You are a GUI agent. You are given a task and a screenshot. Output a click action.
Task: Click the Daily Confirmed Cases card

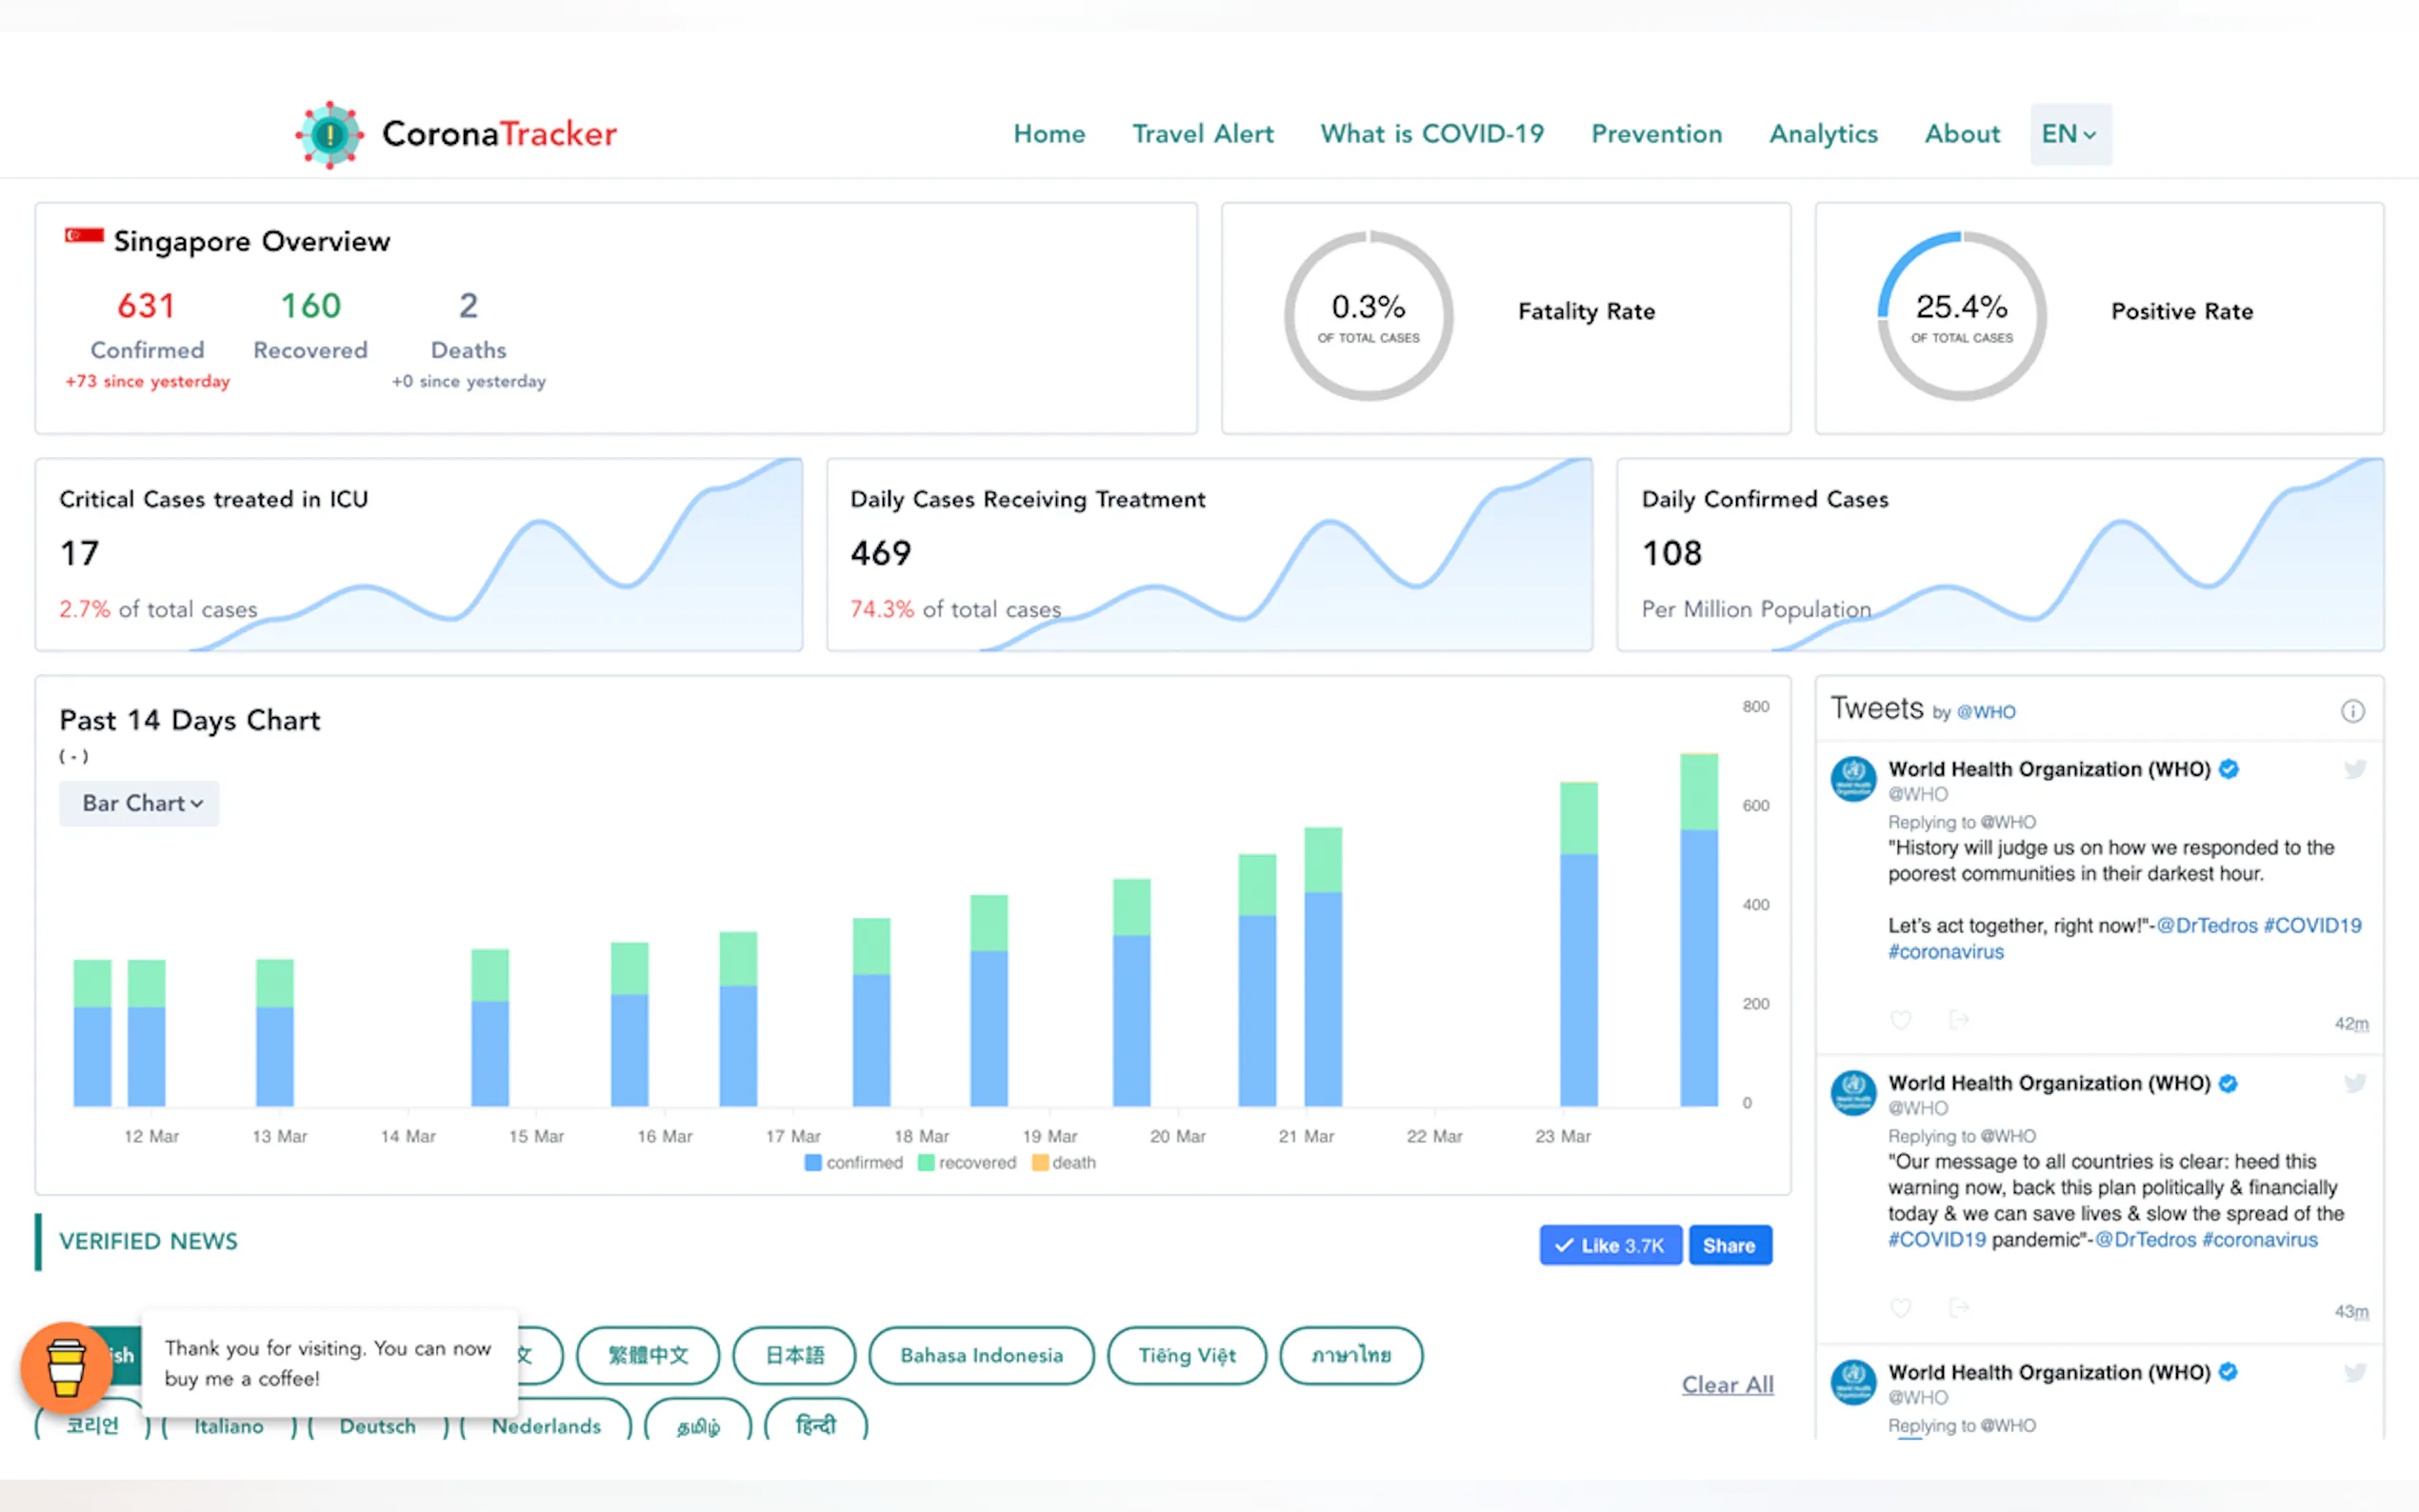point(2000,555)
